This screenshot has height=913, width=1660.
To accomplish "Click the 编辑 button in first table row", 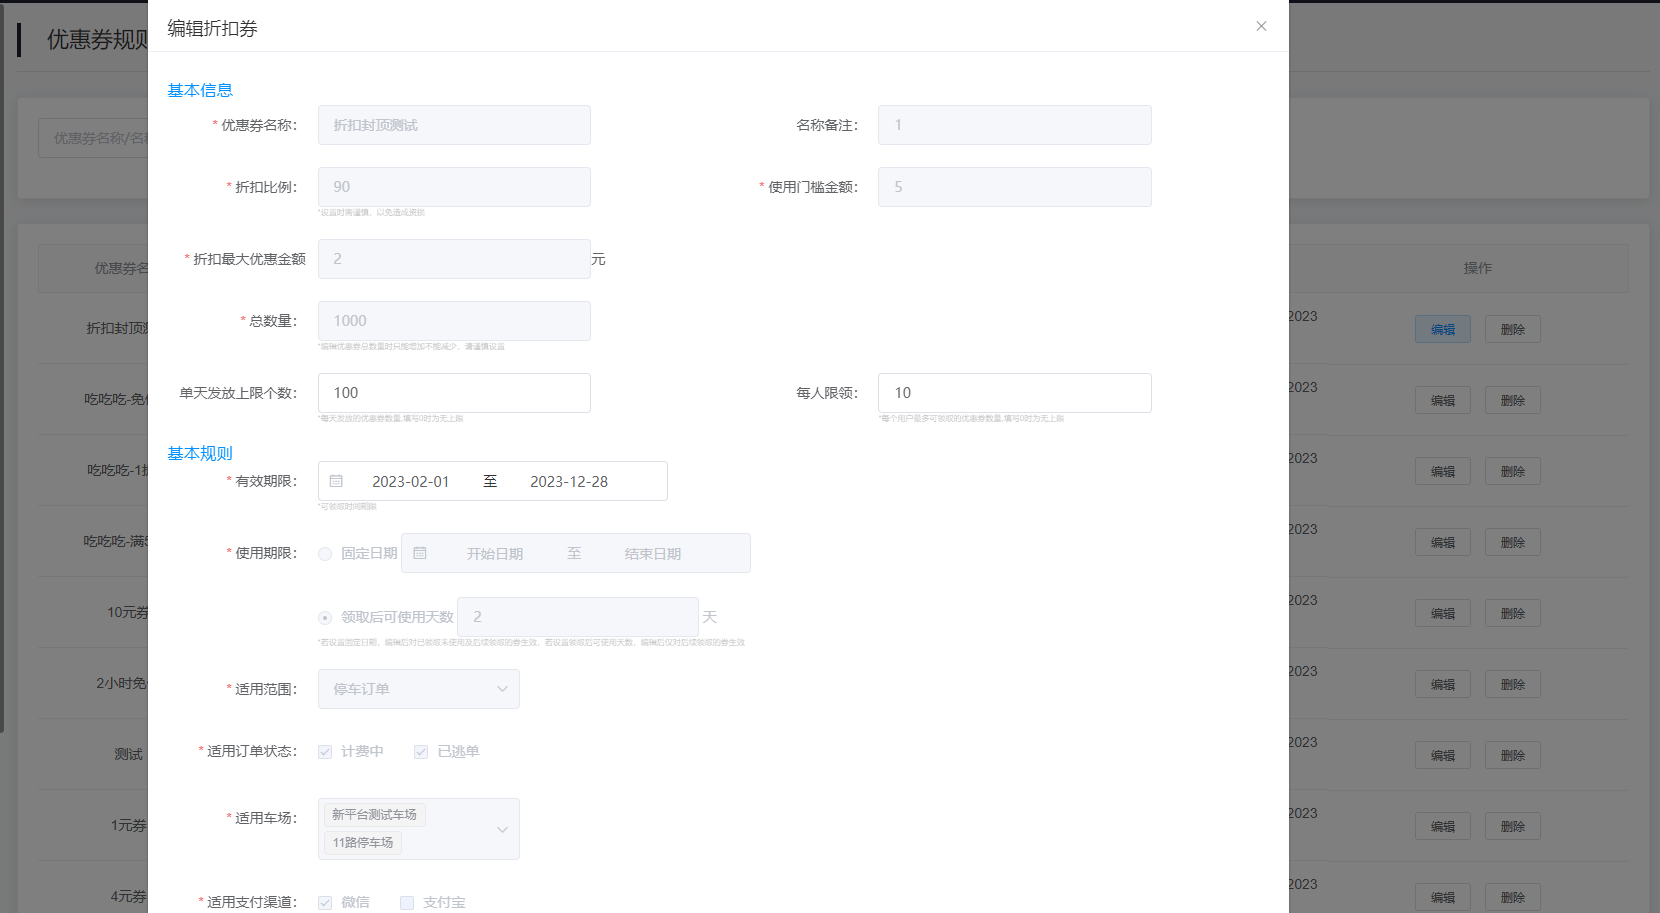I will pyautogui.click(x=1442, y=329).
